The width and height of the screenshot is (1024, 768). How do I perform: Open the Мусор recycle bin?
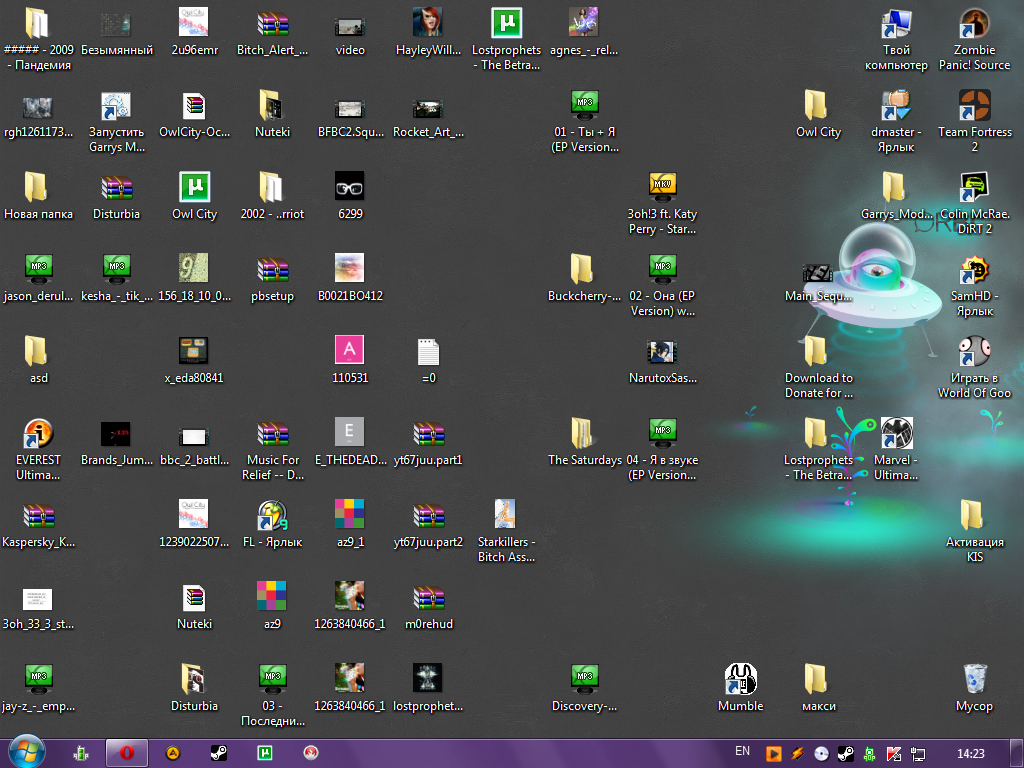pos(974,680)
